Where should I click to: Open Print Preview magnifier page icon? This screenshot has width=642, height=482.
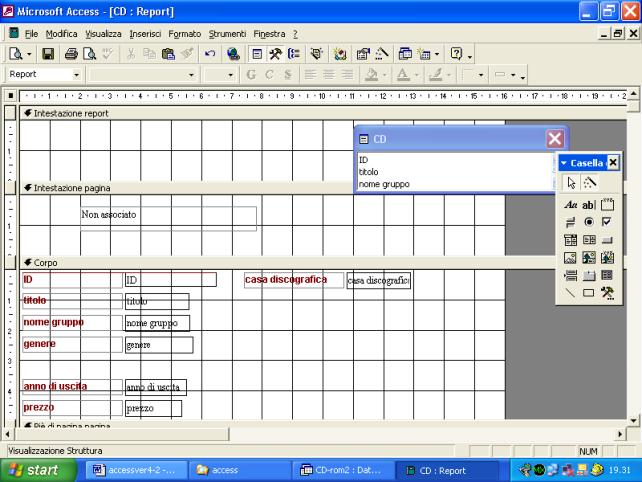click(x=89, y=54)
